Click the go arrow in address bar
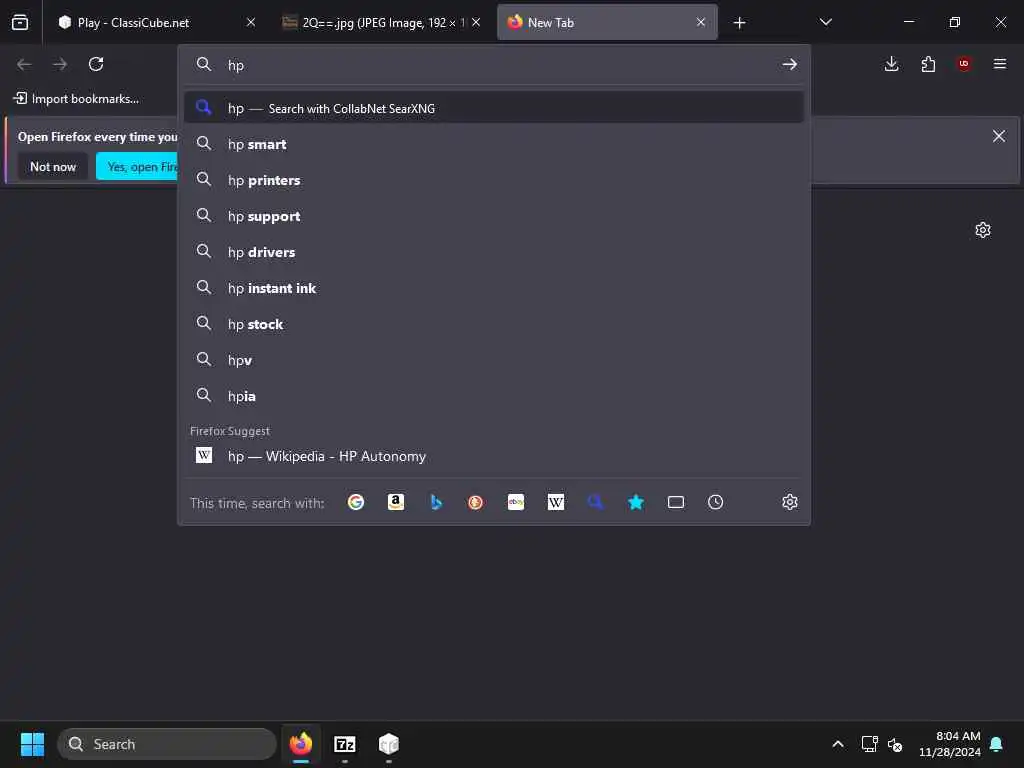Image resolution: width=1024 pixels, height=768 pixels. click(x=790, y=64)
